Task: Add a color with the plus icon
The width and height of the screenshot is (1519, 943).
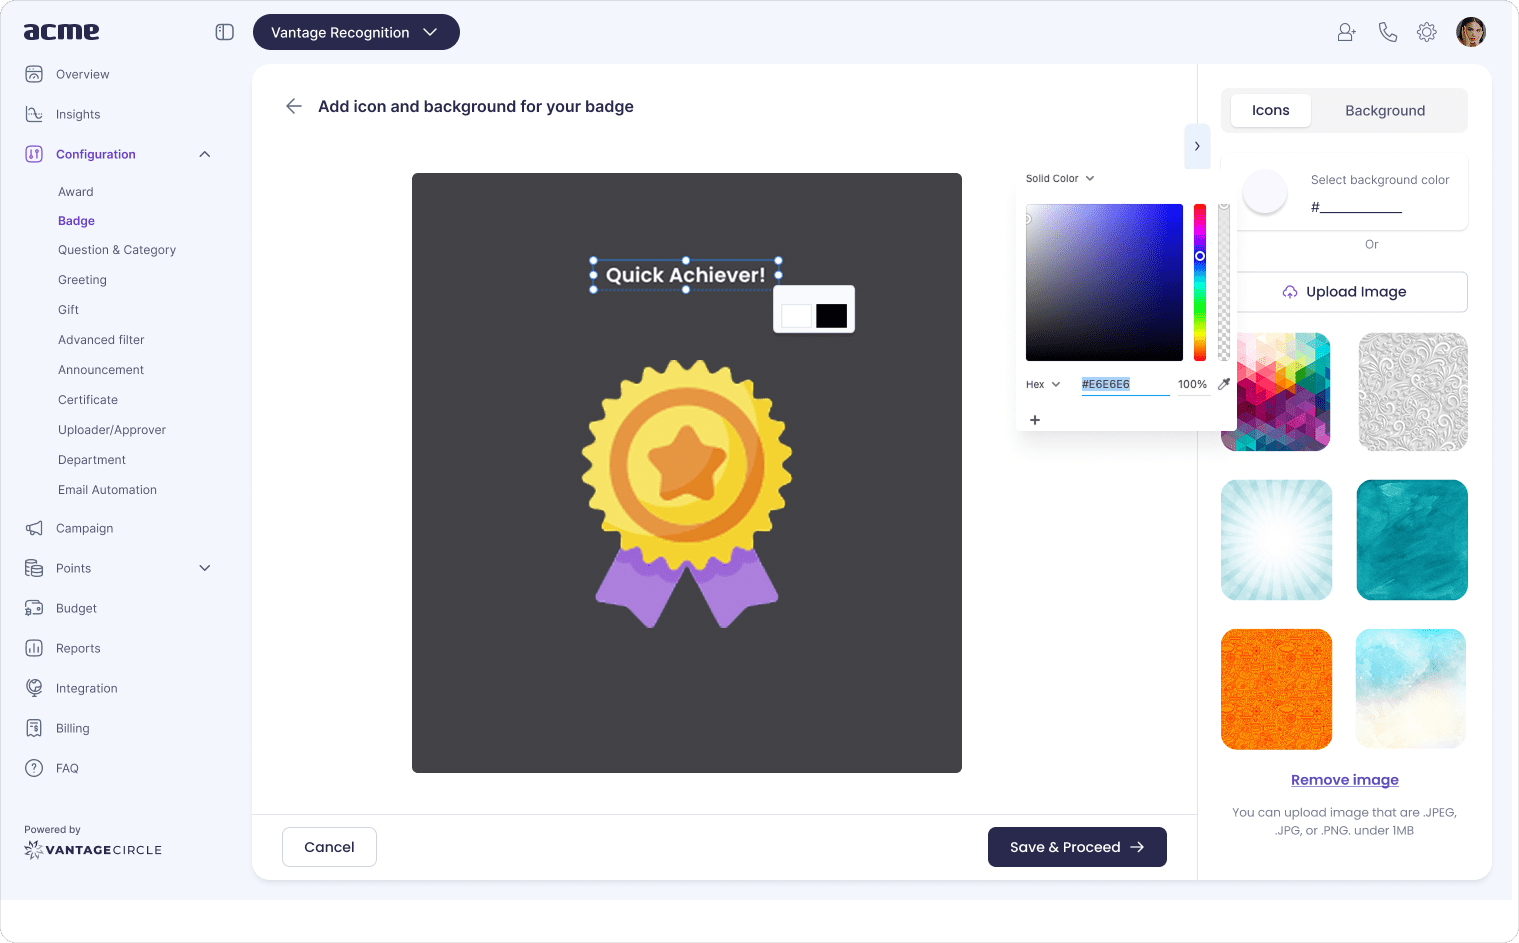Action: click(x=1035, y=420)
